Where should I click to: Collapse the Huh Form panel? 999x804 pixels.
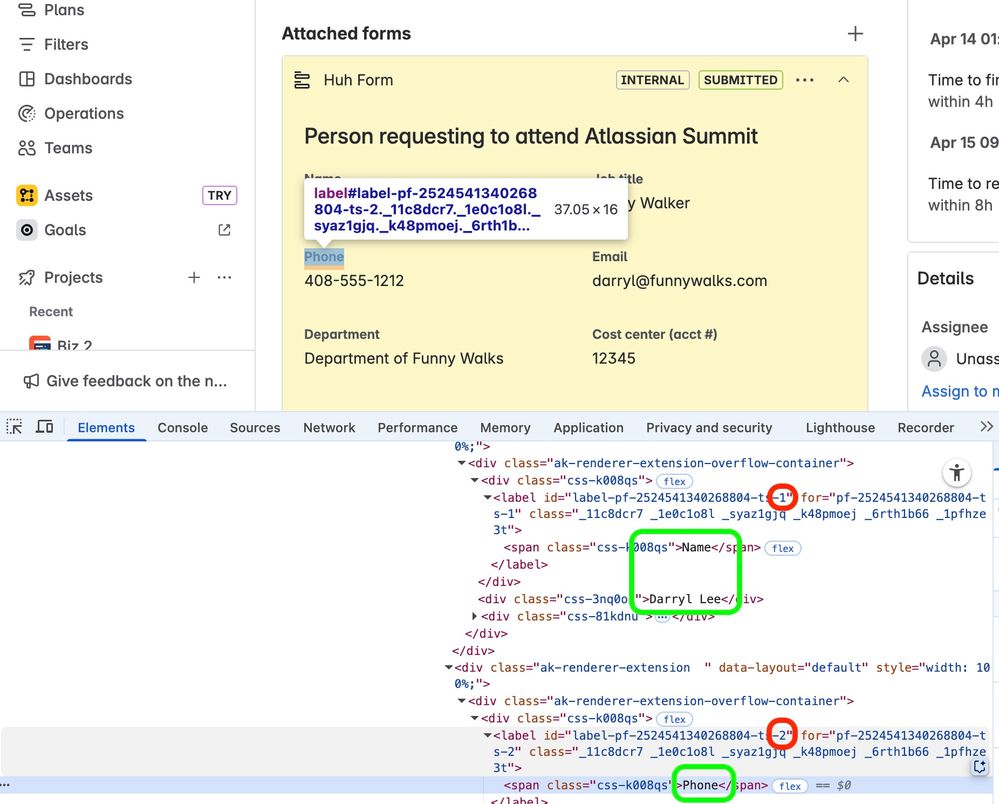pyautogui.click(x=844, y=80)
